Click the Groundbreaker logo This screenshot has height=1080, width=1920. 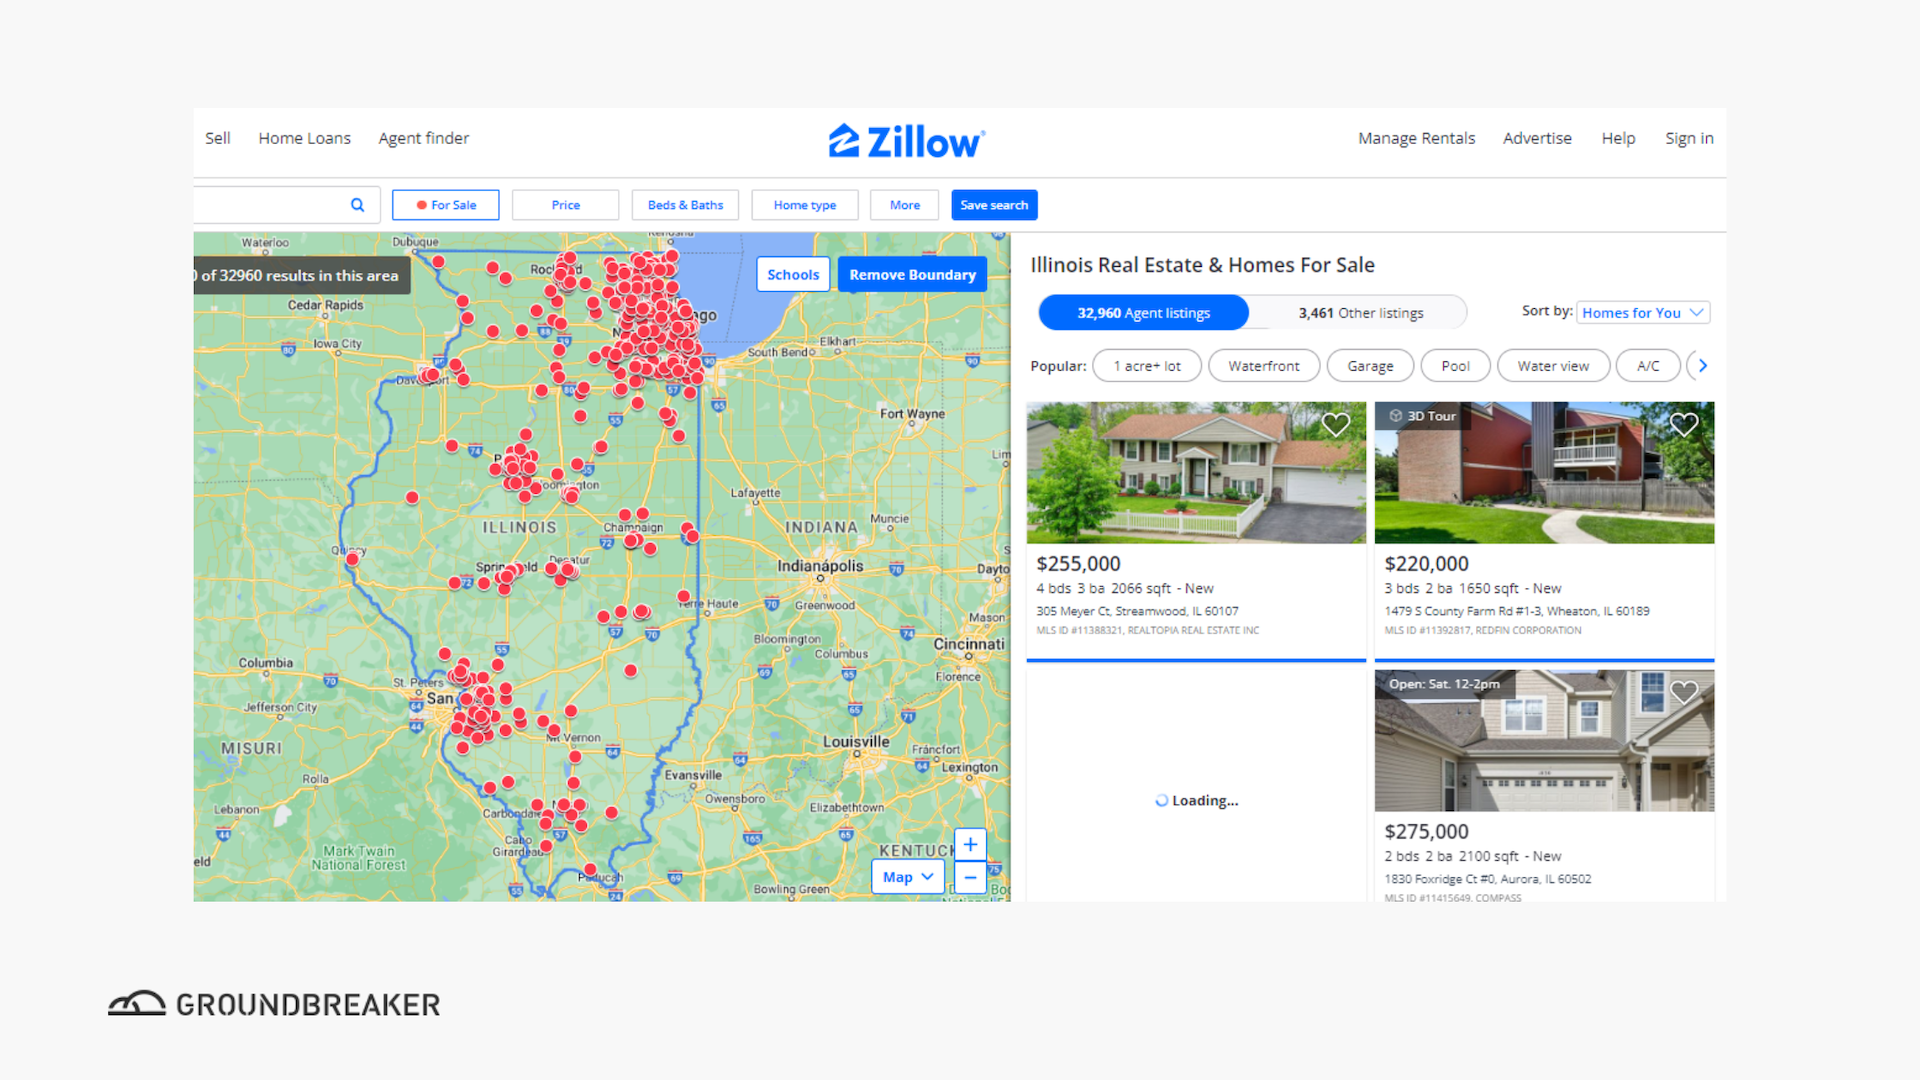click(274, 1004)
